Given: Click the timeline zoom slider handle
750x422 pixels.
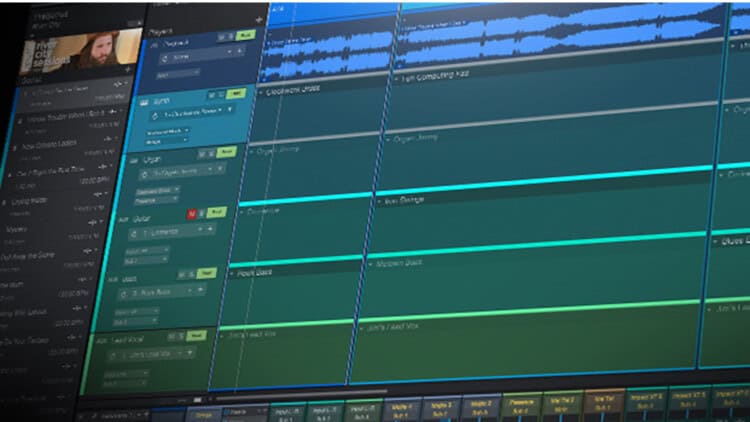Looking at the screenshot, I should click(198, 400).
